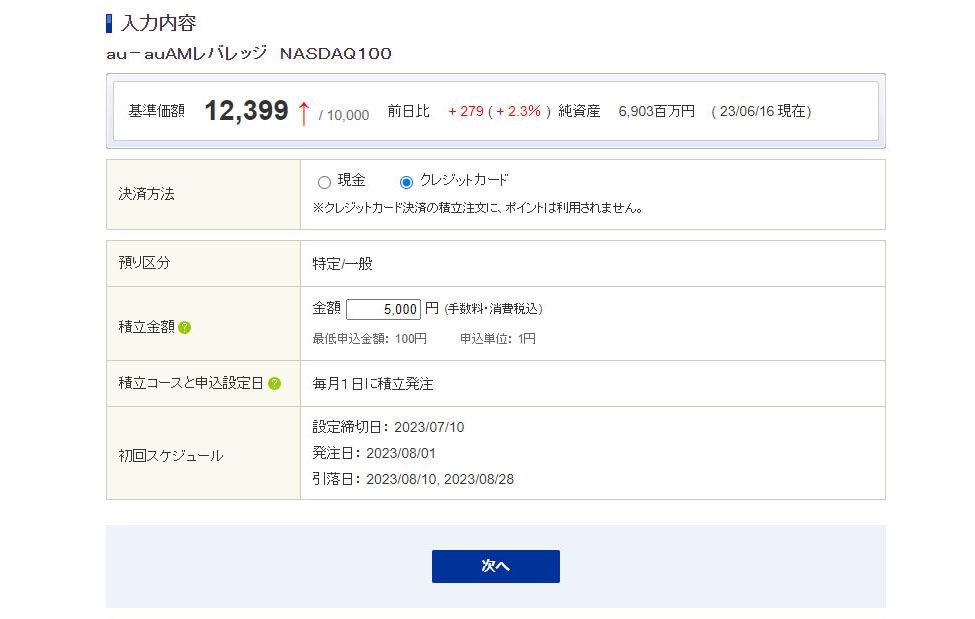Click the 毎月1日に積立発注 course text
This screenshot has height=619, width=975.
tap(373, 384)
